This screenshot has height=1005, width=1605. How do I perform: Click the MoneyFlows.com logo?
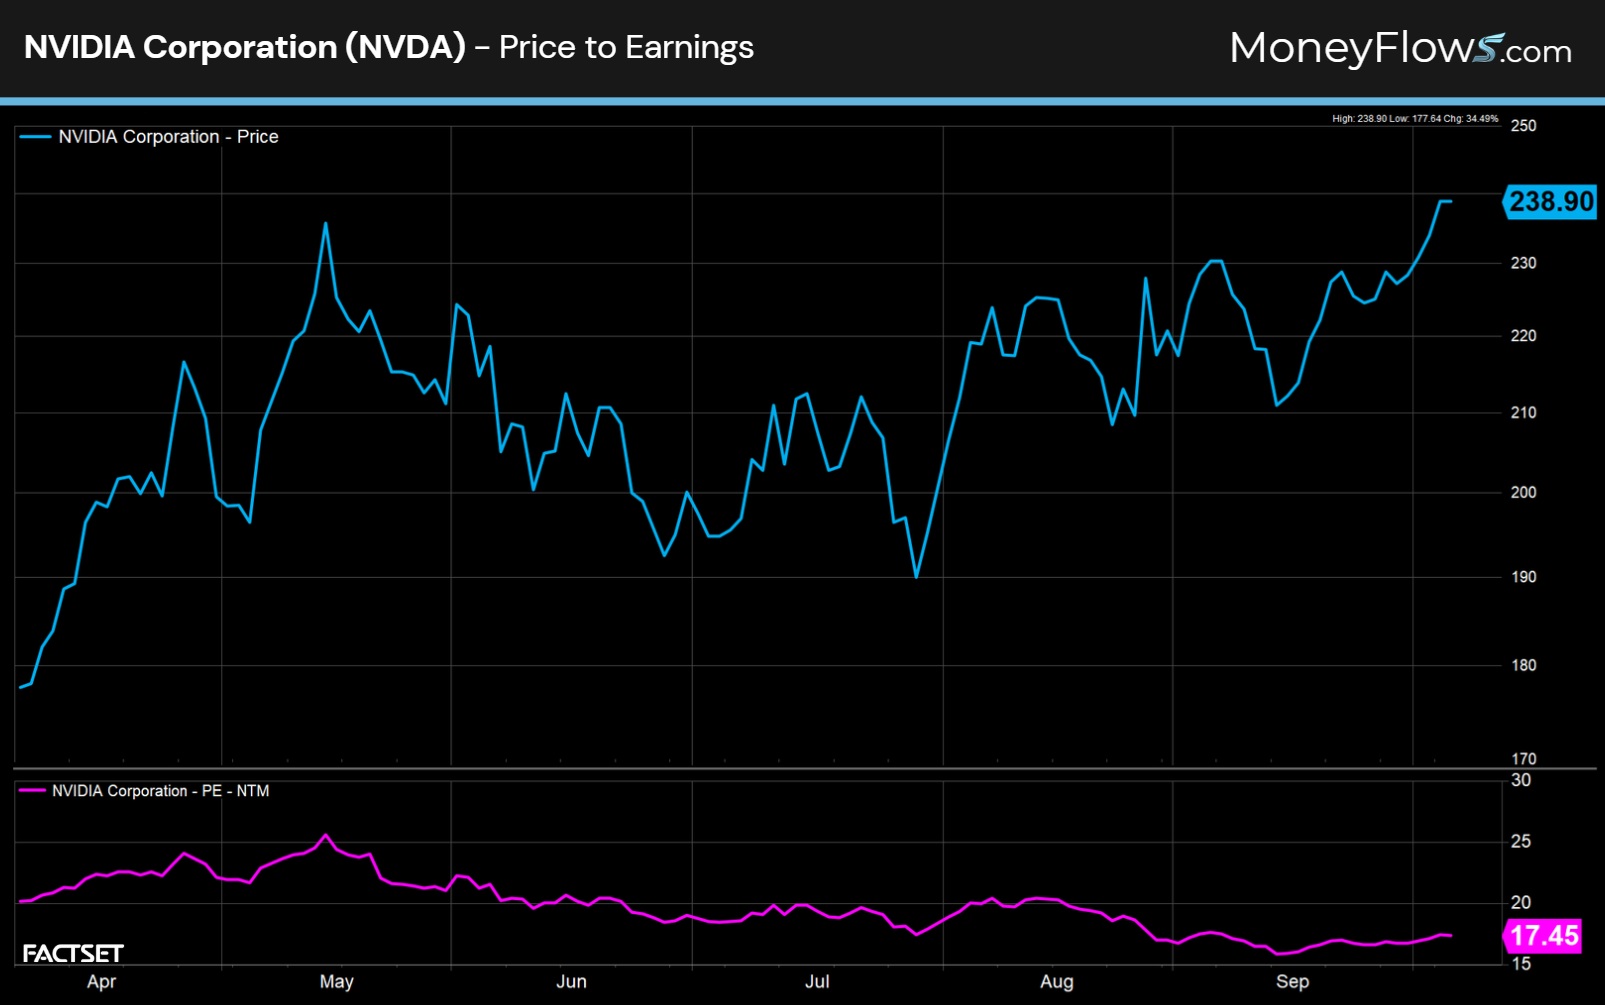click(x=1400, y=48)
